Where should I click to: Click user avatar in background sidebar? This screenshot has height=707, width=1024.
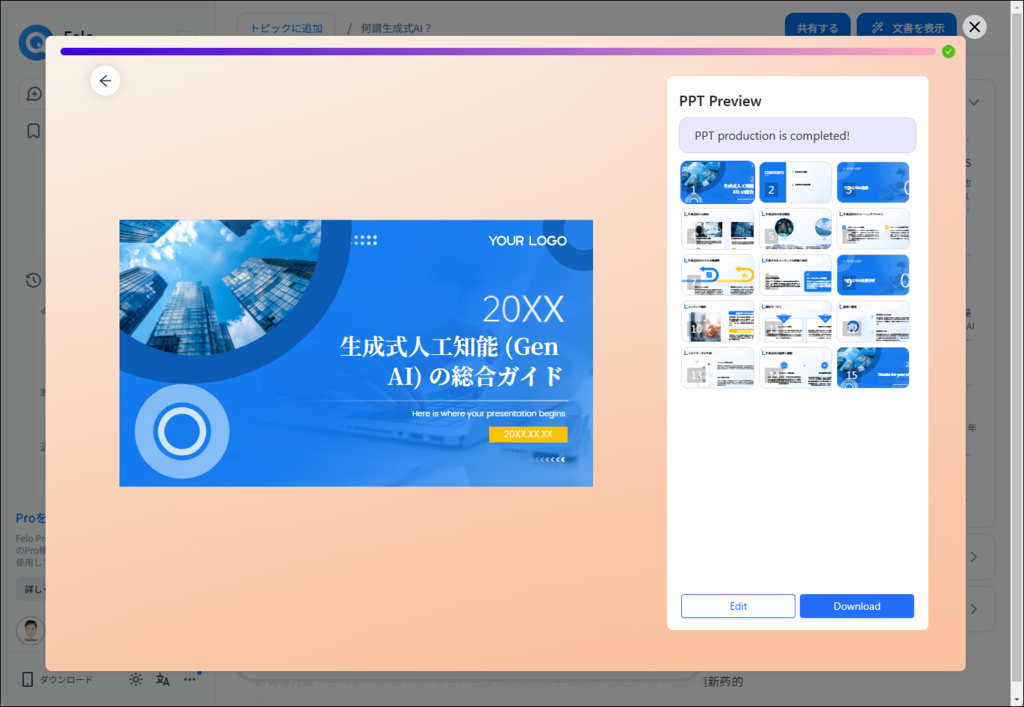pyautogui.click(x=30, y=631)
